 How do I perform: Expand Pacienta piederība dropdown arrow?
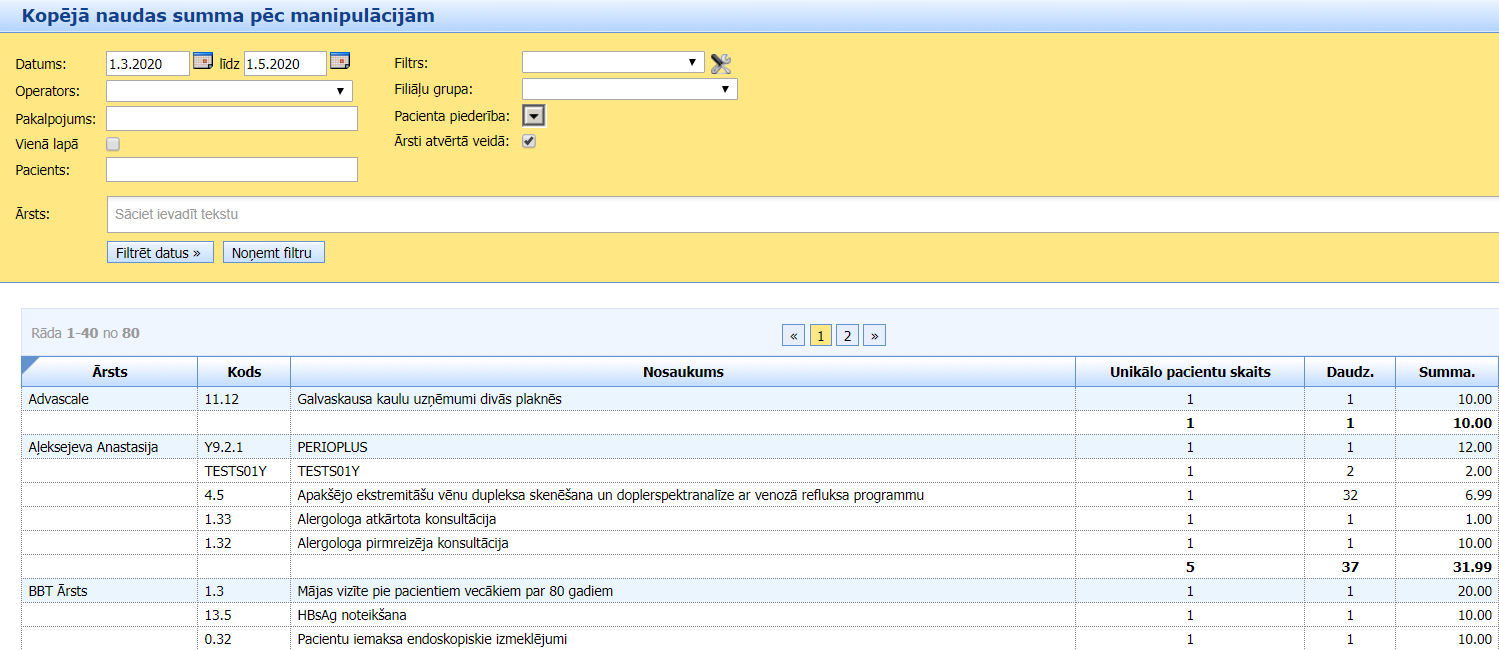pyautogui.click(x=534, y=116)
